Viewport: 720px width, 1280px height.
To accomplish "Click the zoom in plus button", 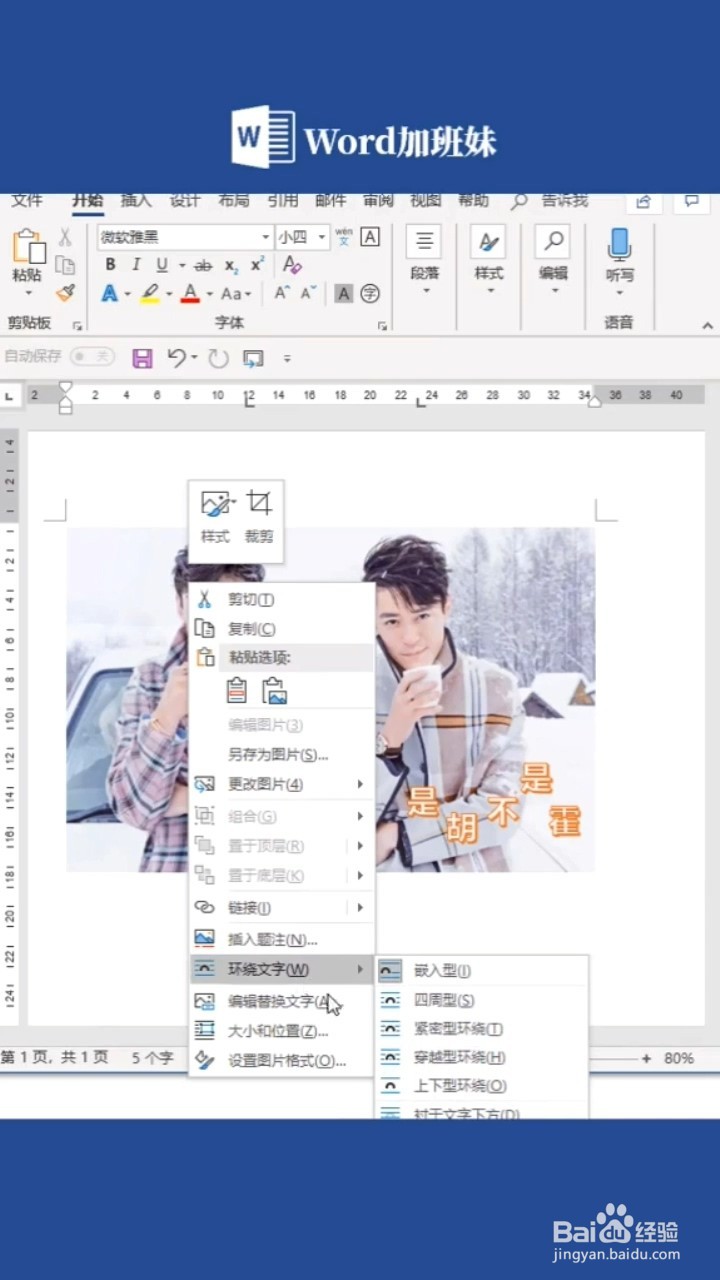I will [646, 1058].
